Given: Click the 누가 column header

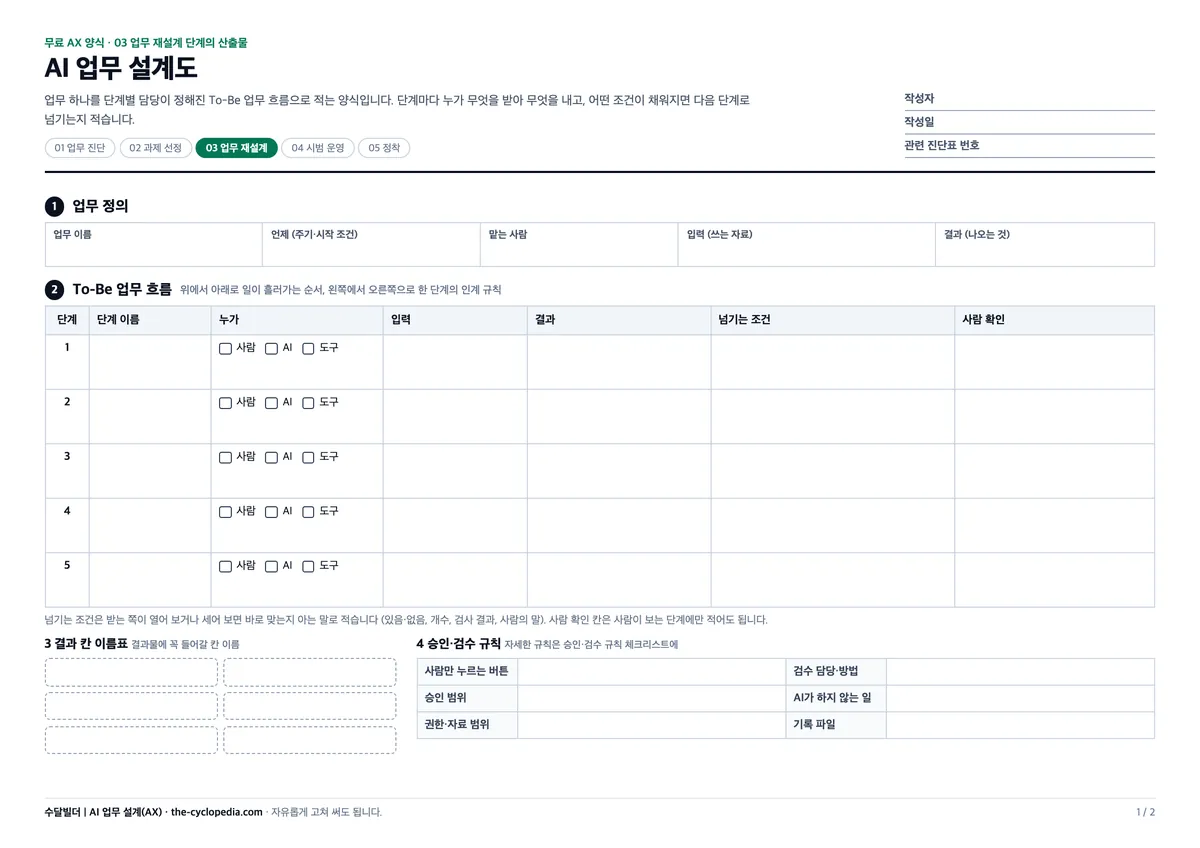Looking at the screenshot, I should [x=297, y=320].
